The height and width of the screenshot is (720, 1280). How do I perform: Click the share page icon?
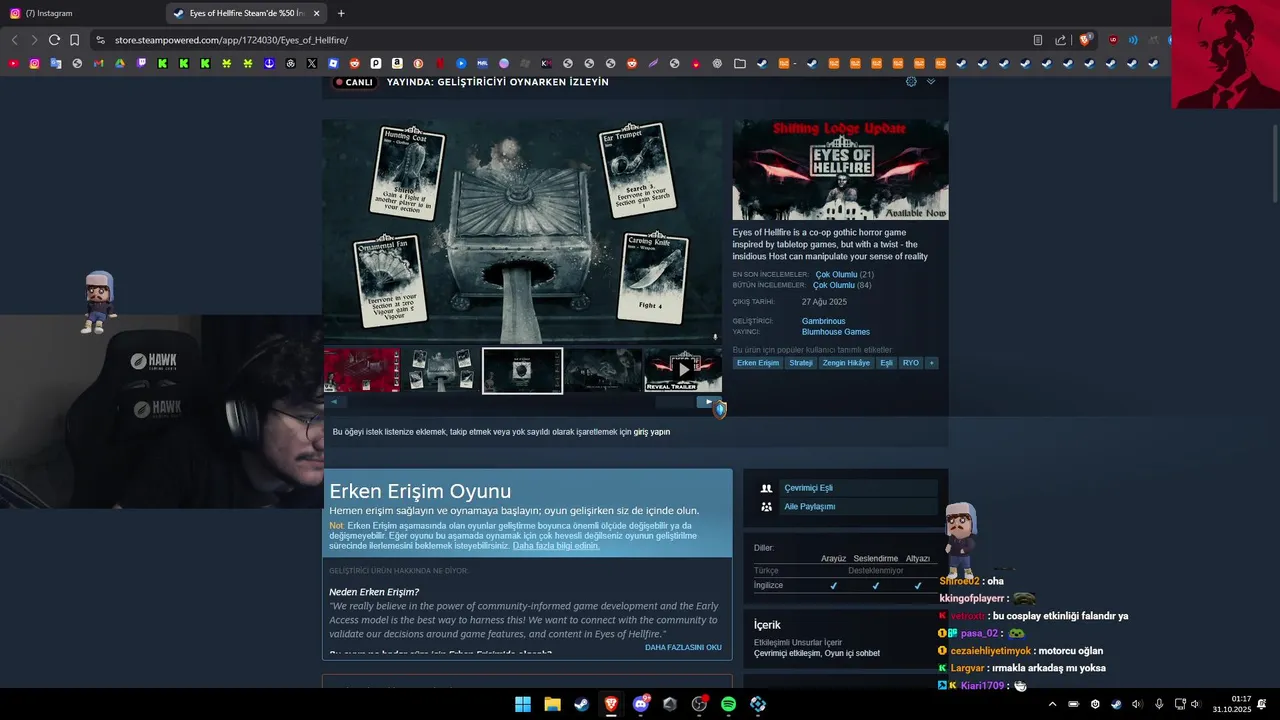1060,40
